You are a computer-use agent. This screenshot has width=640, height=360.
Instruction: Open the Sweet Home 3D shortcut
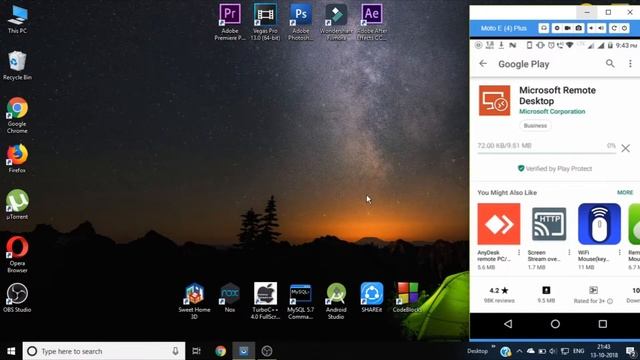click(x=194, y=300)
